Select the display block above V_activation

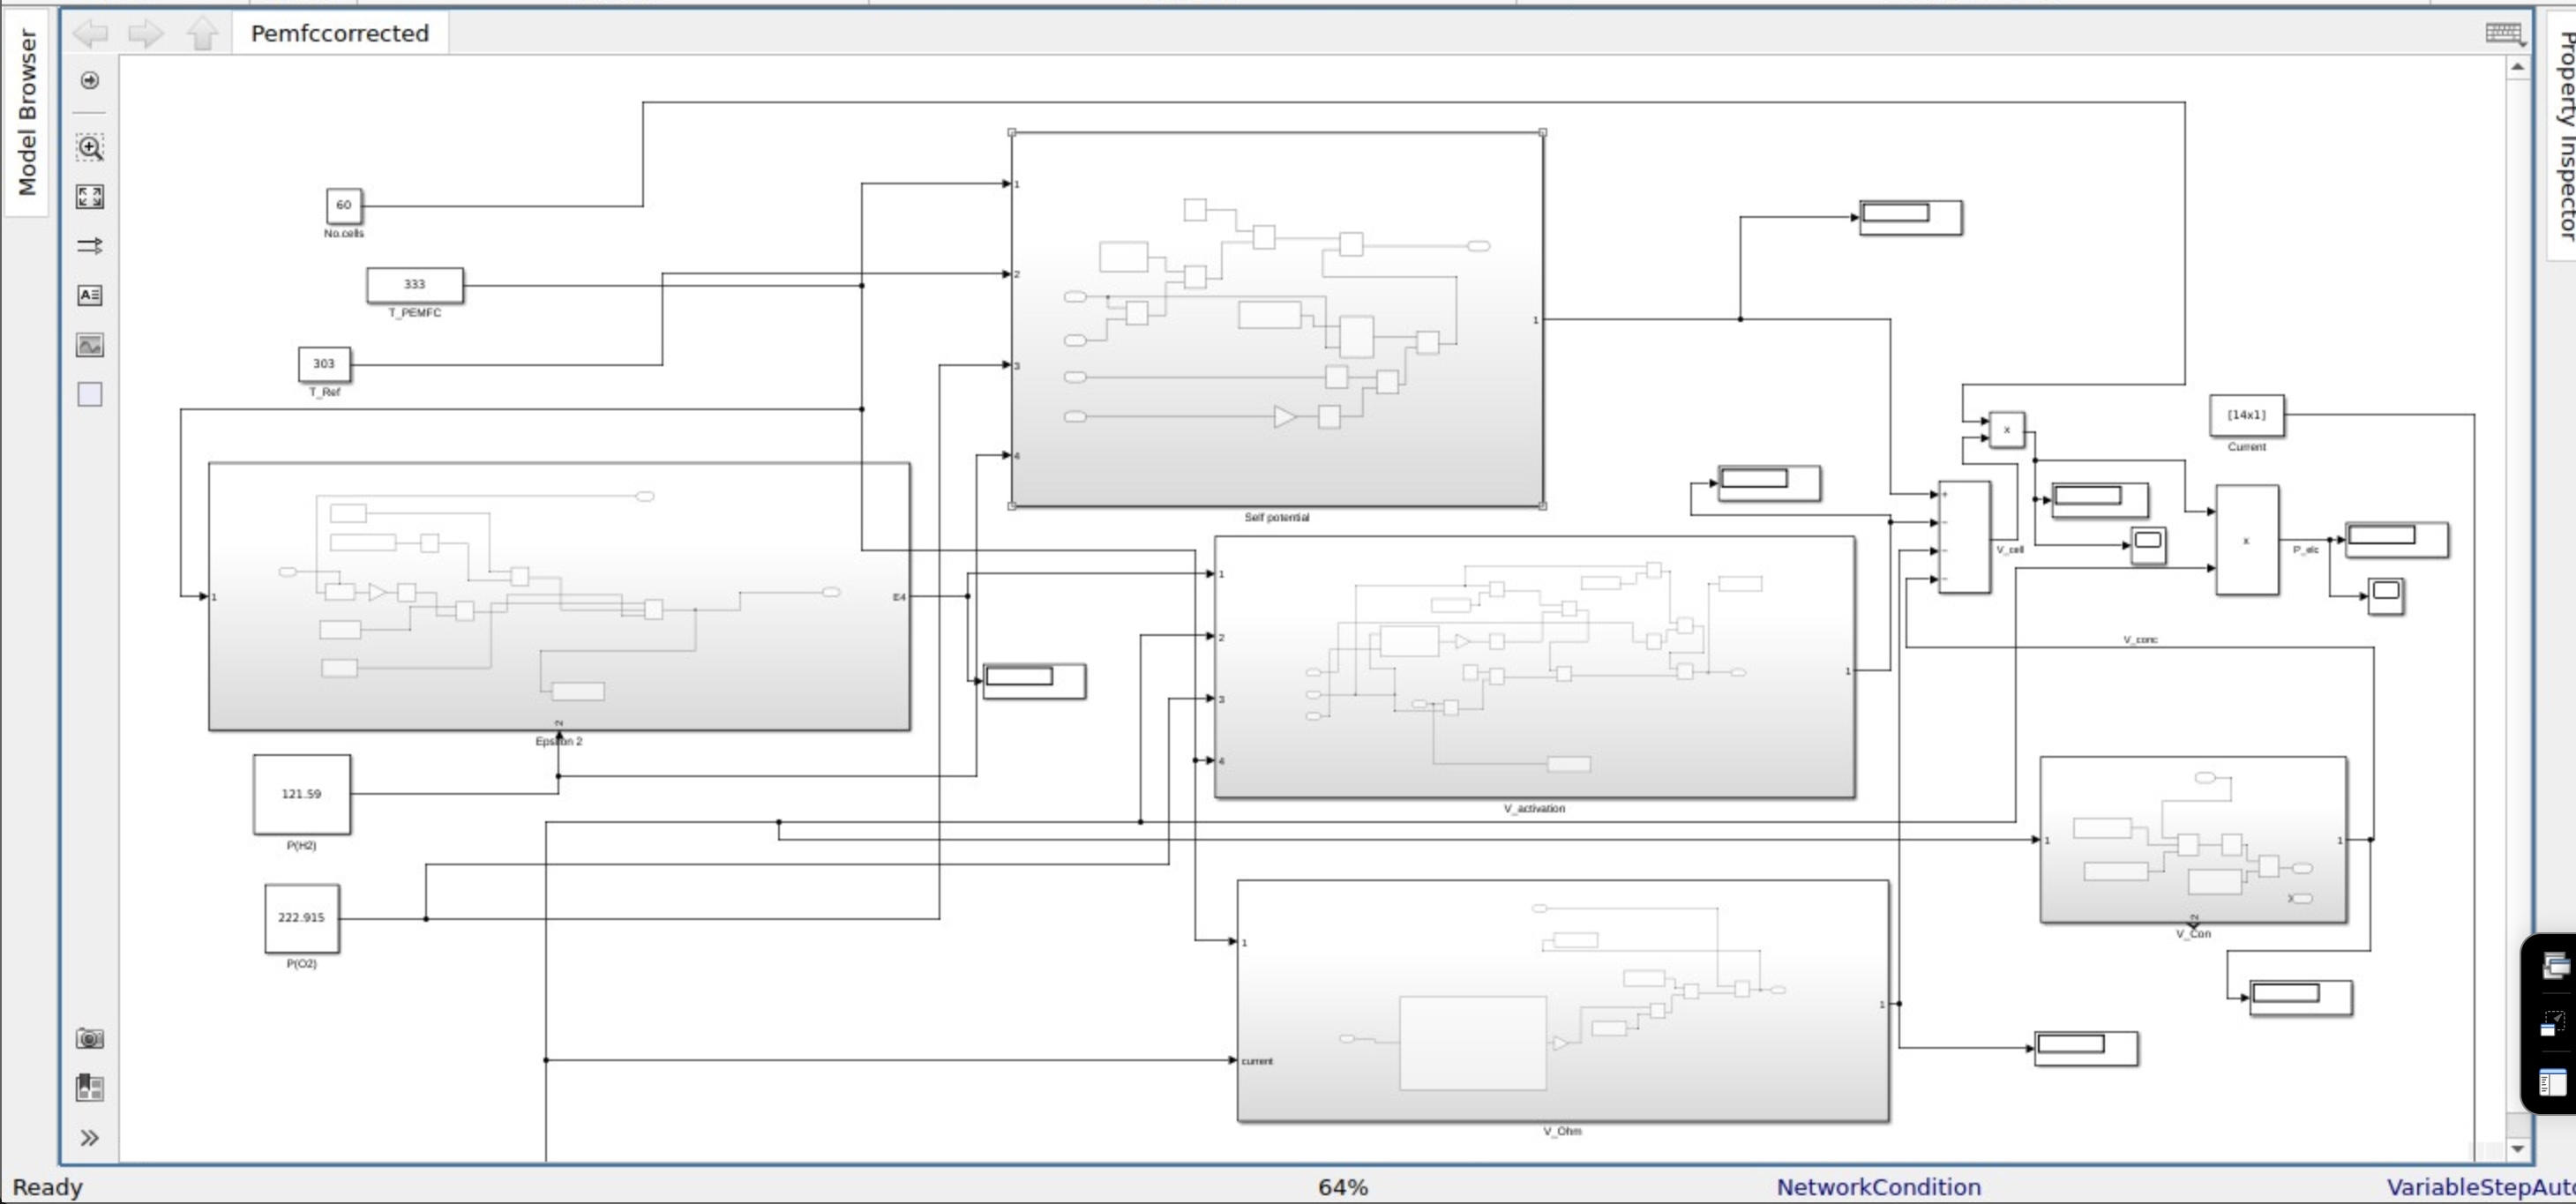point(1769,483)
